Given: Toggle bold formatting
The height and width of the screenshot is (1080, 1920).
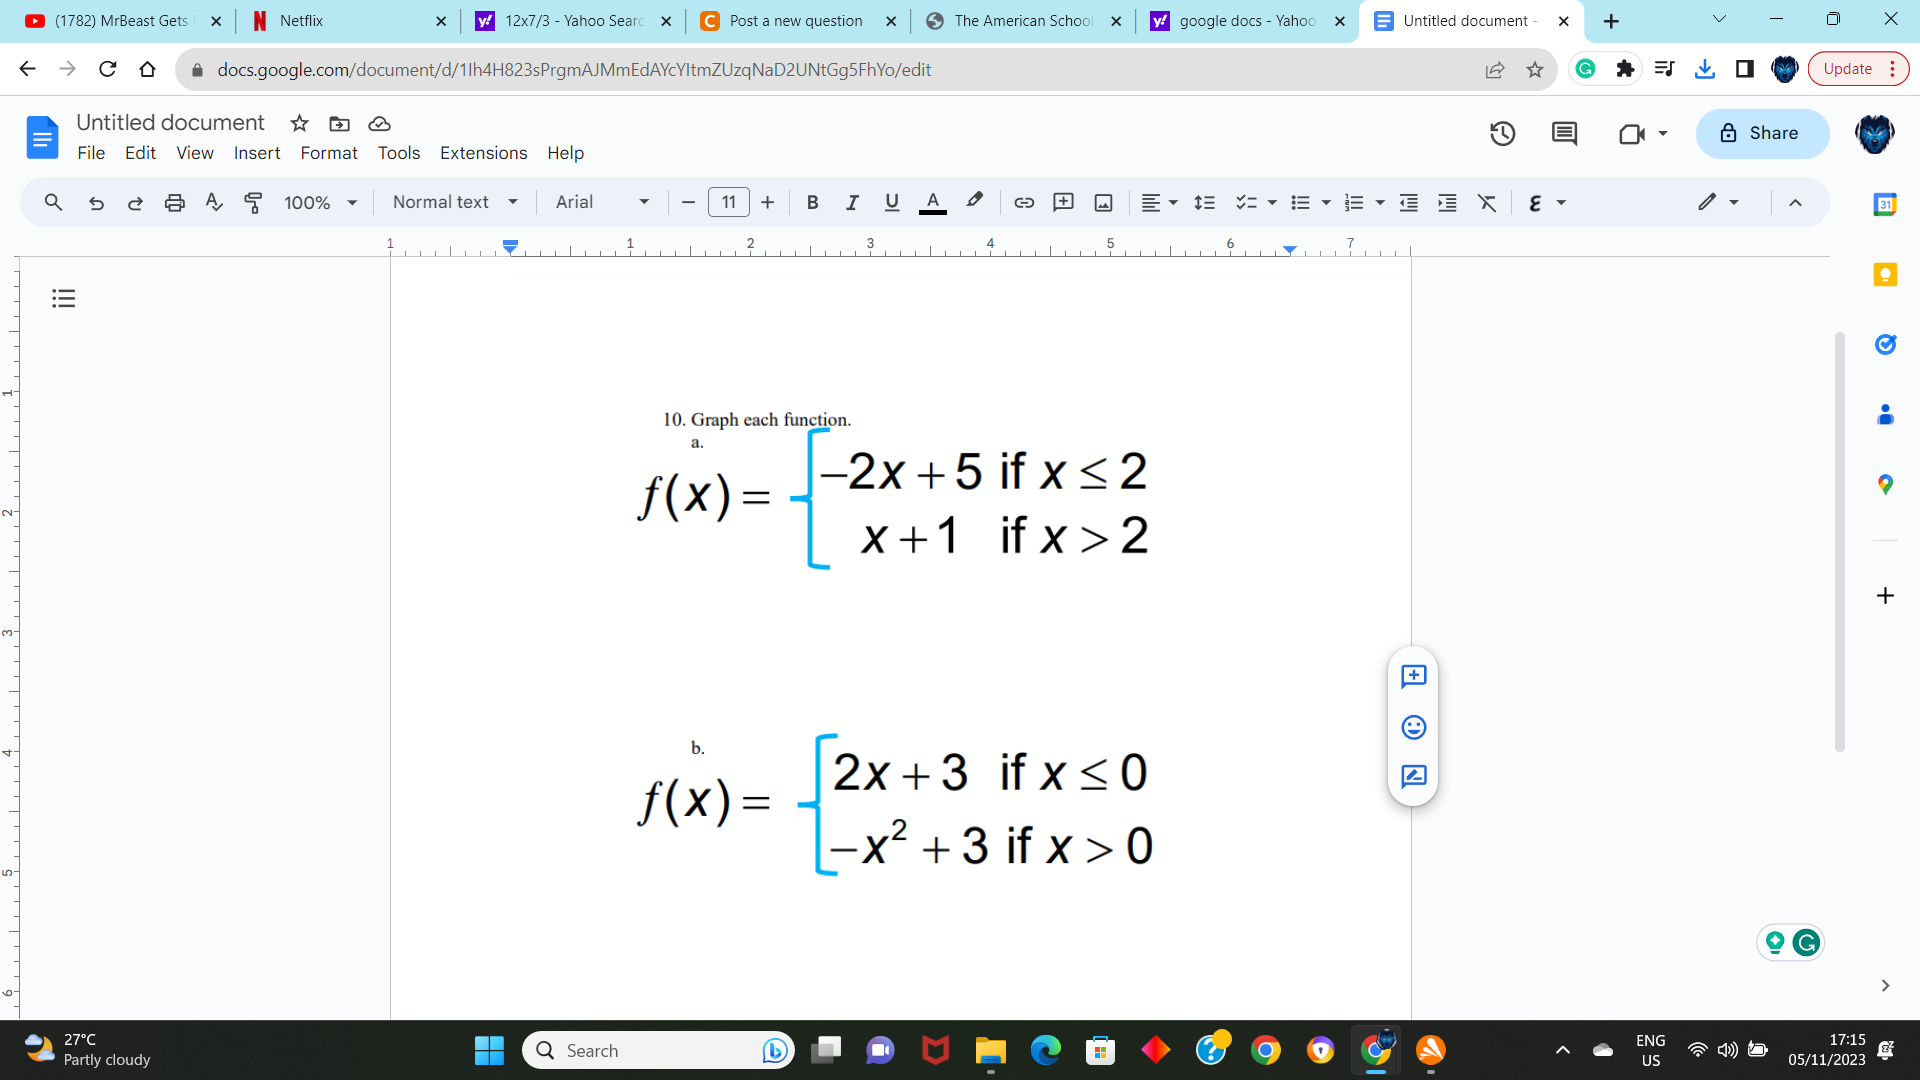Looking at the screenshot, I should pos(812,203).
